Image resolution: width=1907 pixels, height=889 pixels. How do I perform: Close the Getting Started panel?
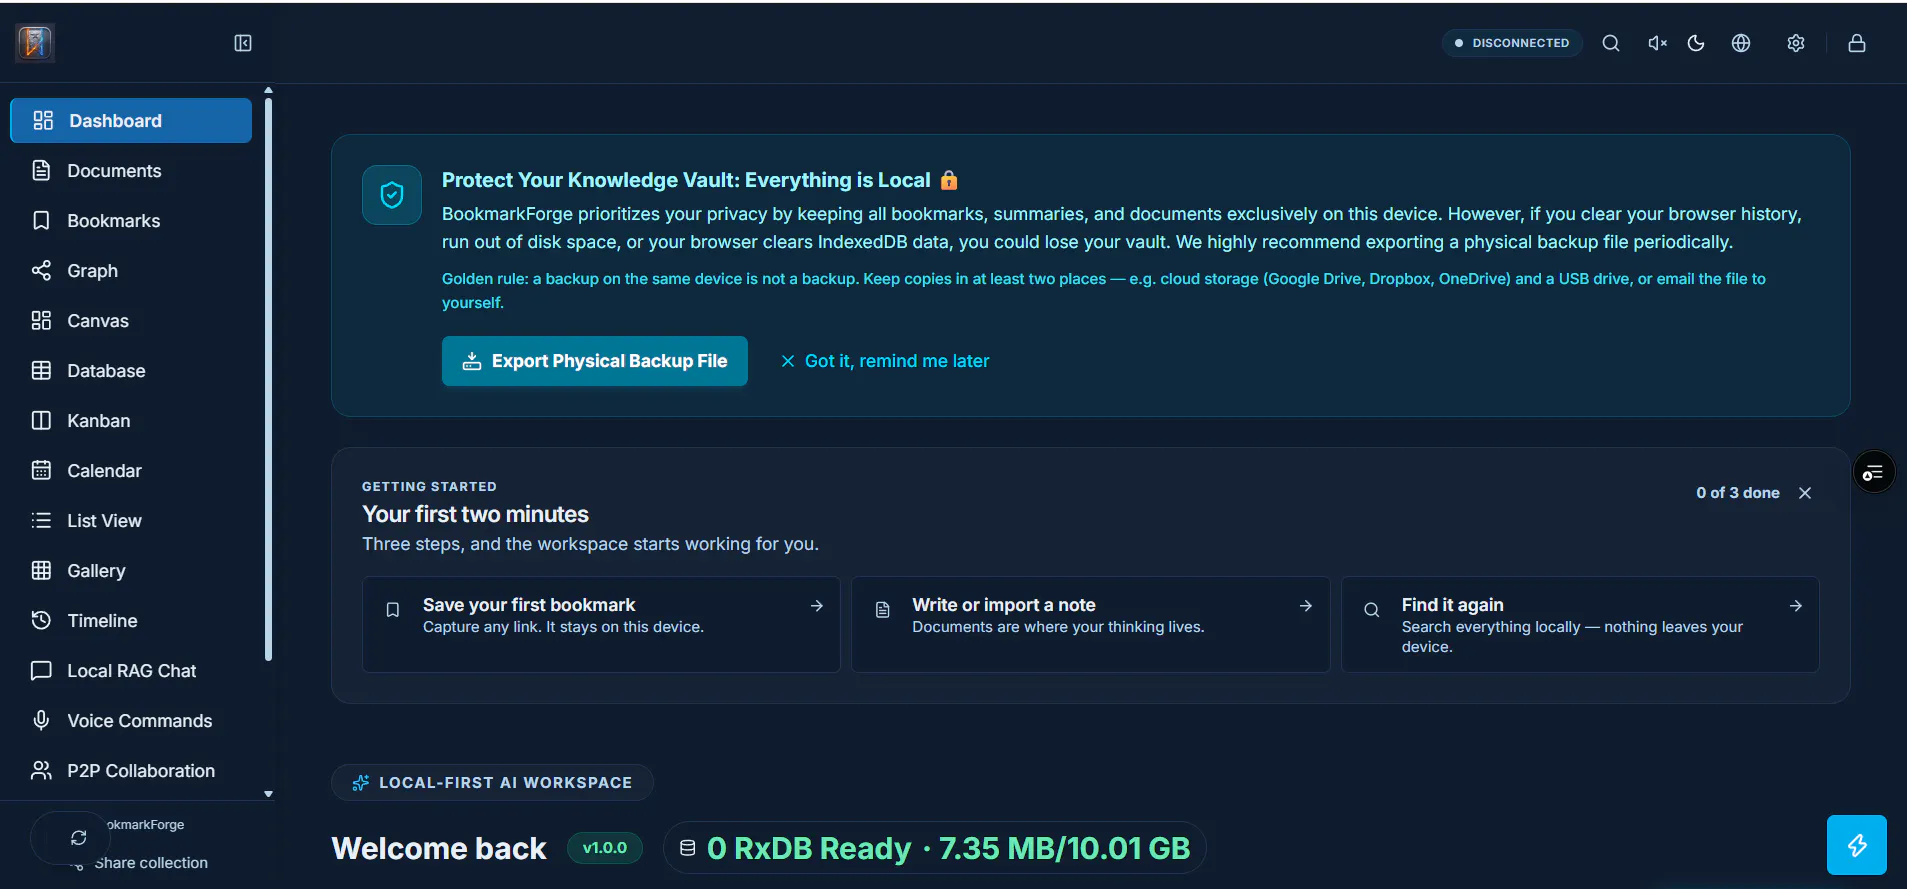1805,493
